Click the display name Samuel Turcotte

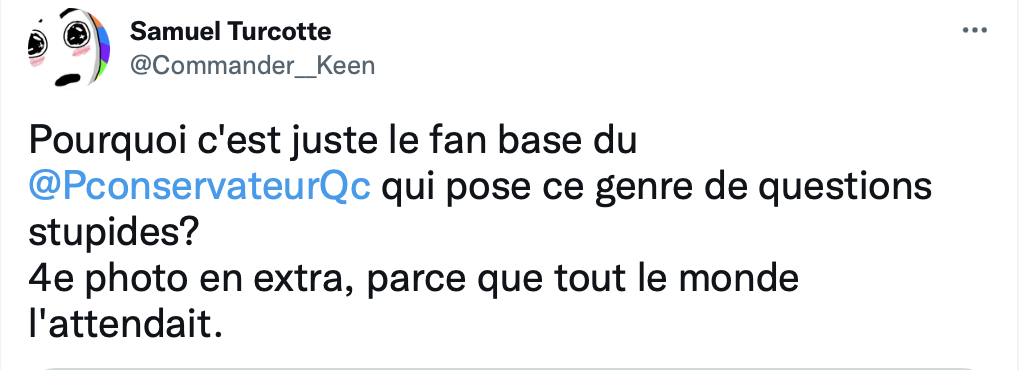[x=230, y=31]
